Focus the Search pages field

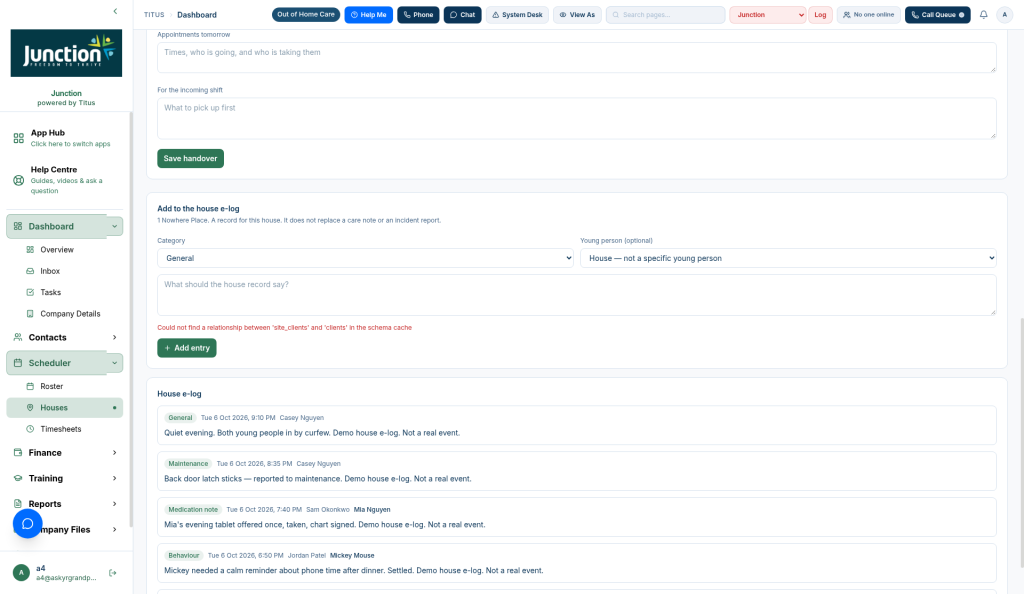(665, 14)
